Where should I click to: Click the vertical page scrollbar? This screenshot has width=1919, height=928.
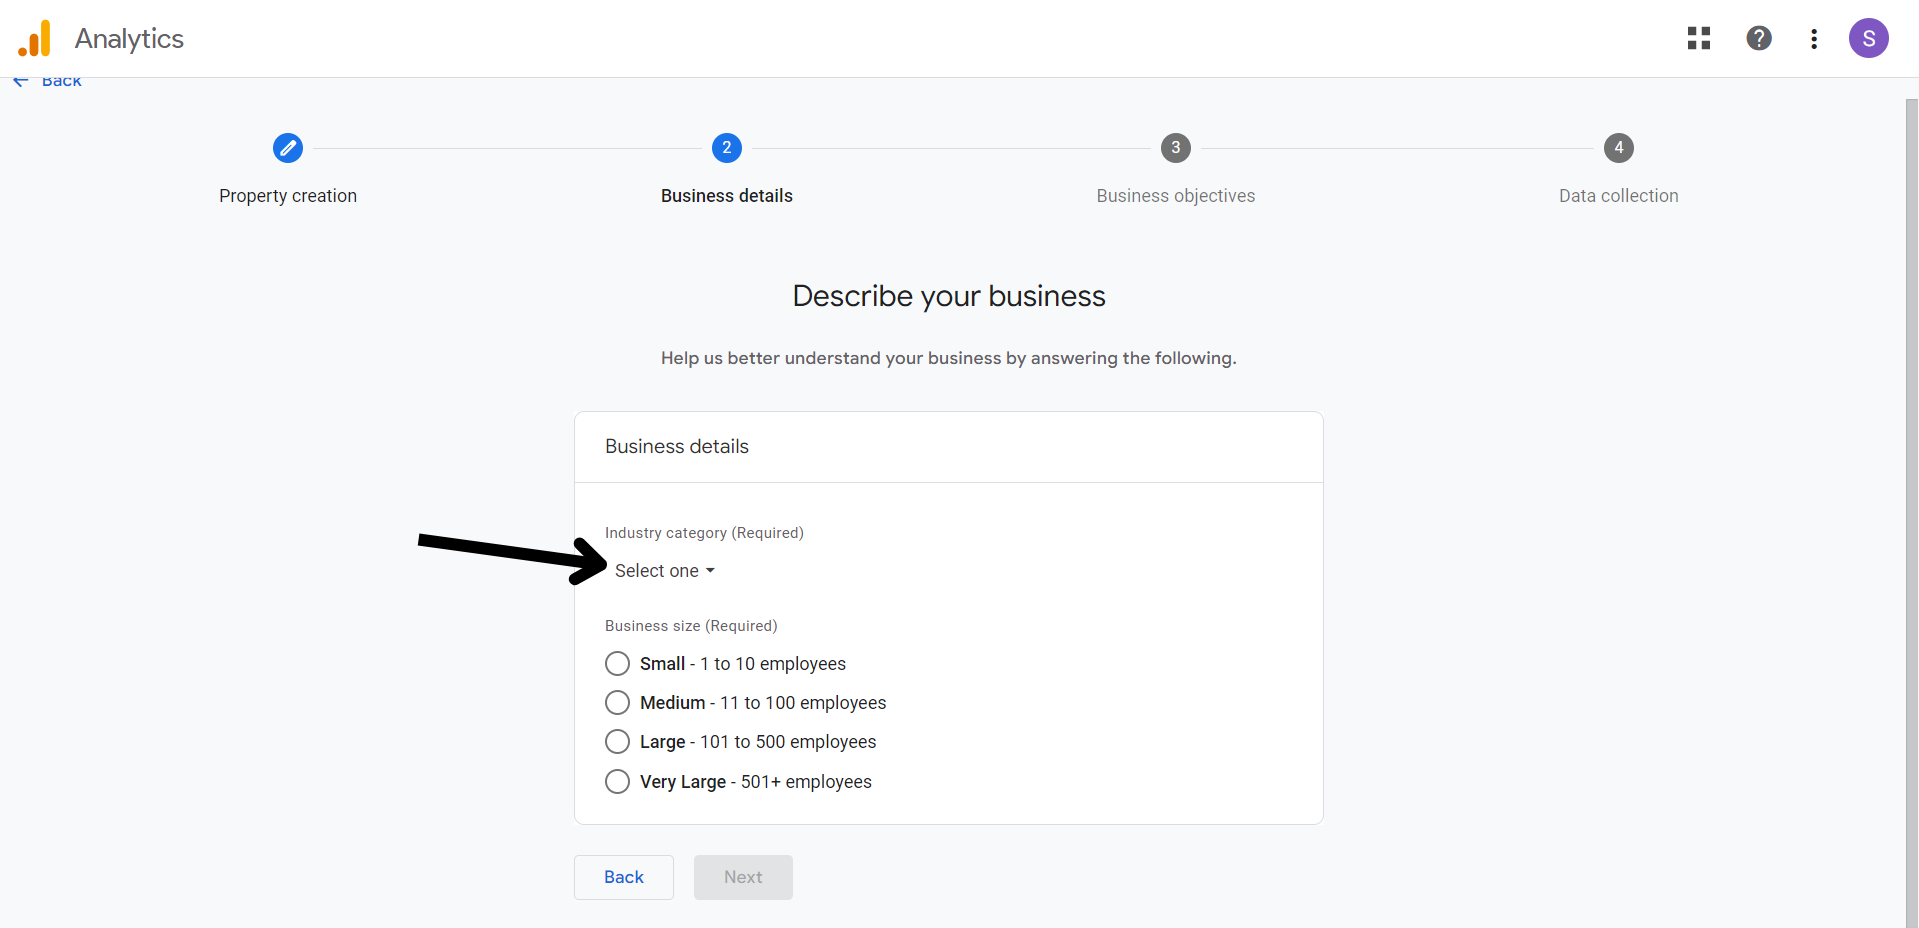click(x=1911, y=500)
